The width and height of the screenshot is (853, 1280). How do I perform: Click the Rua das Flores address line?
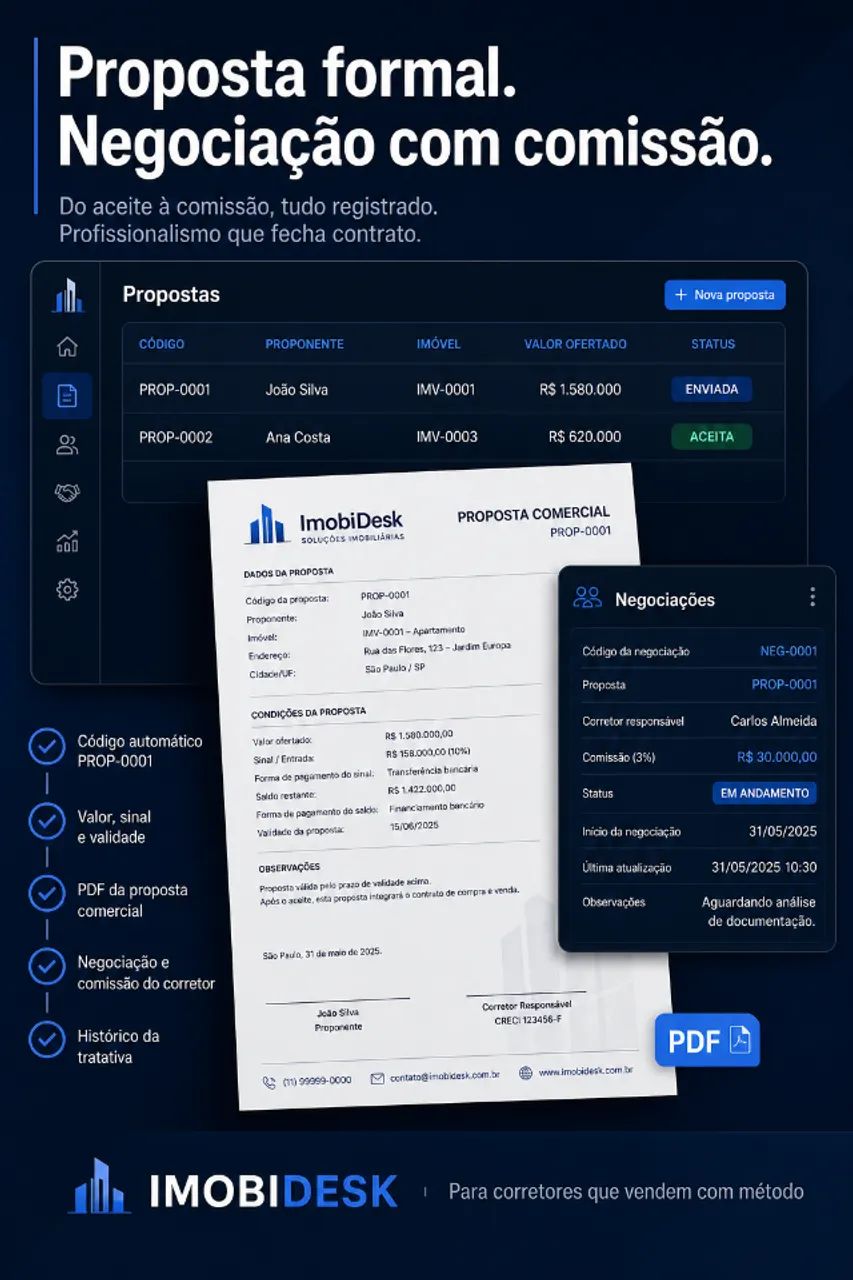437,649
